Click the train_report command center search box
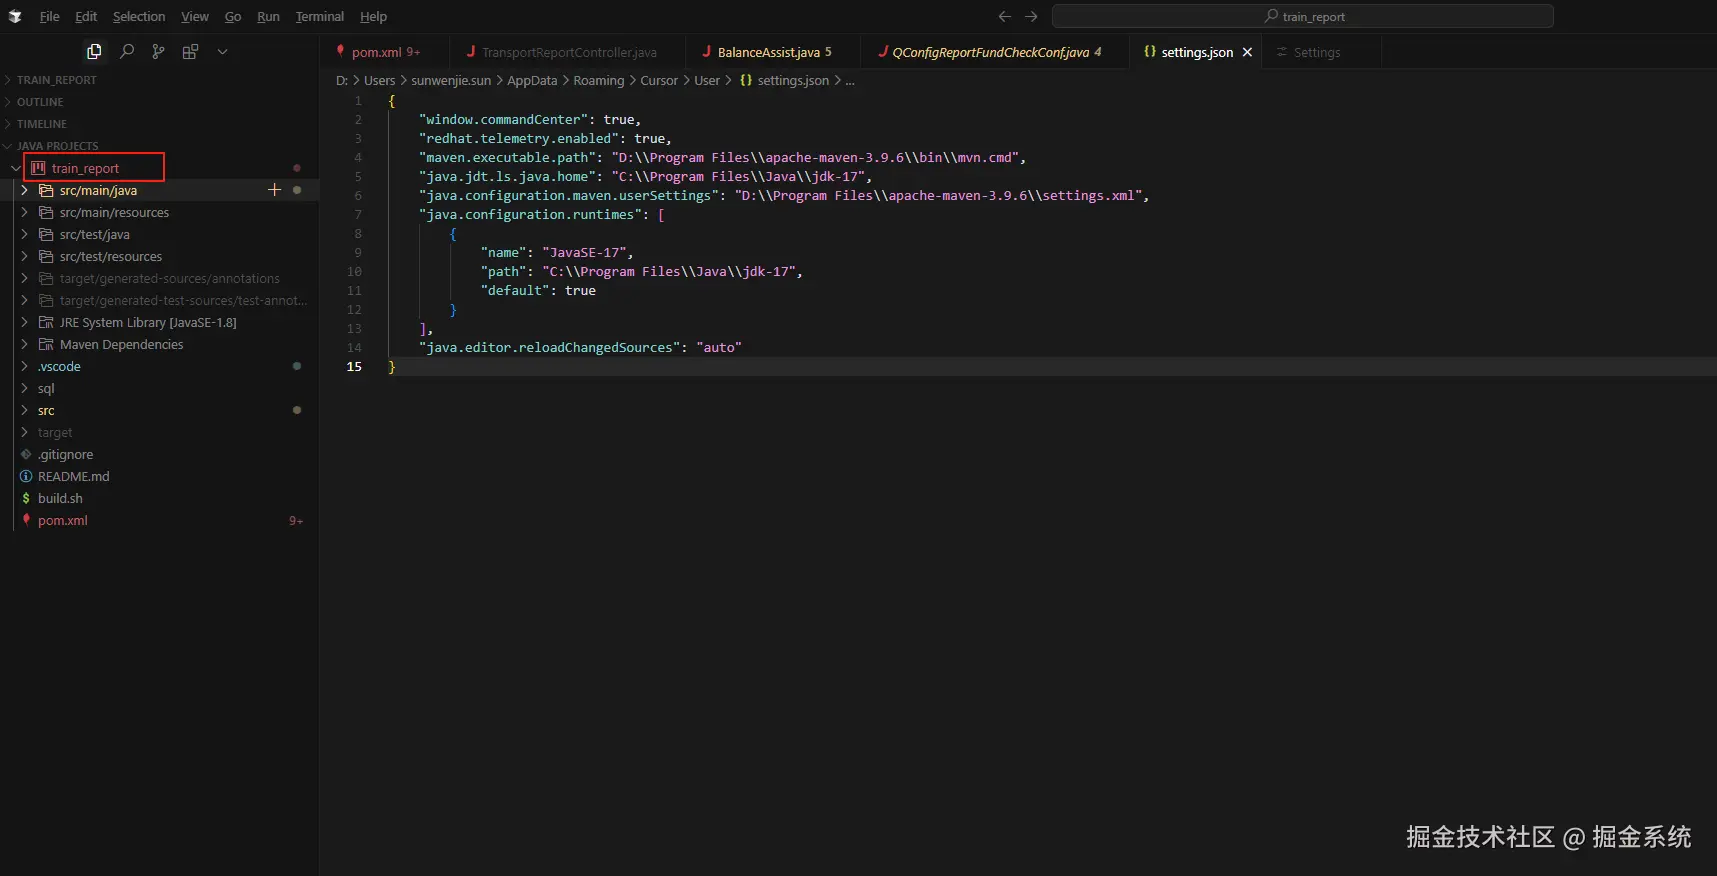Viewport: 1717px width, 876px height. [x=1303, y=16]
